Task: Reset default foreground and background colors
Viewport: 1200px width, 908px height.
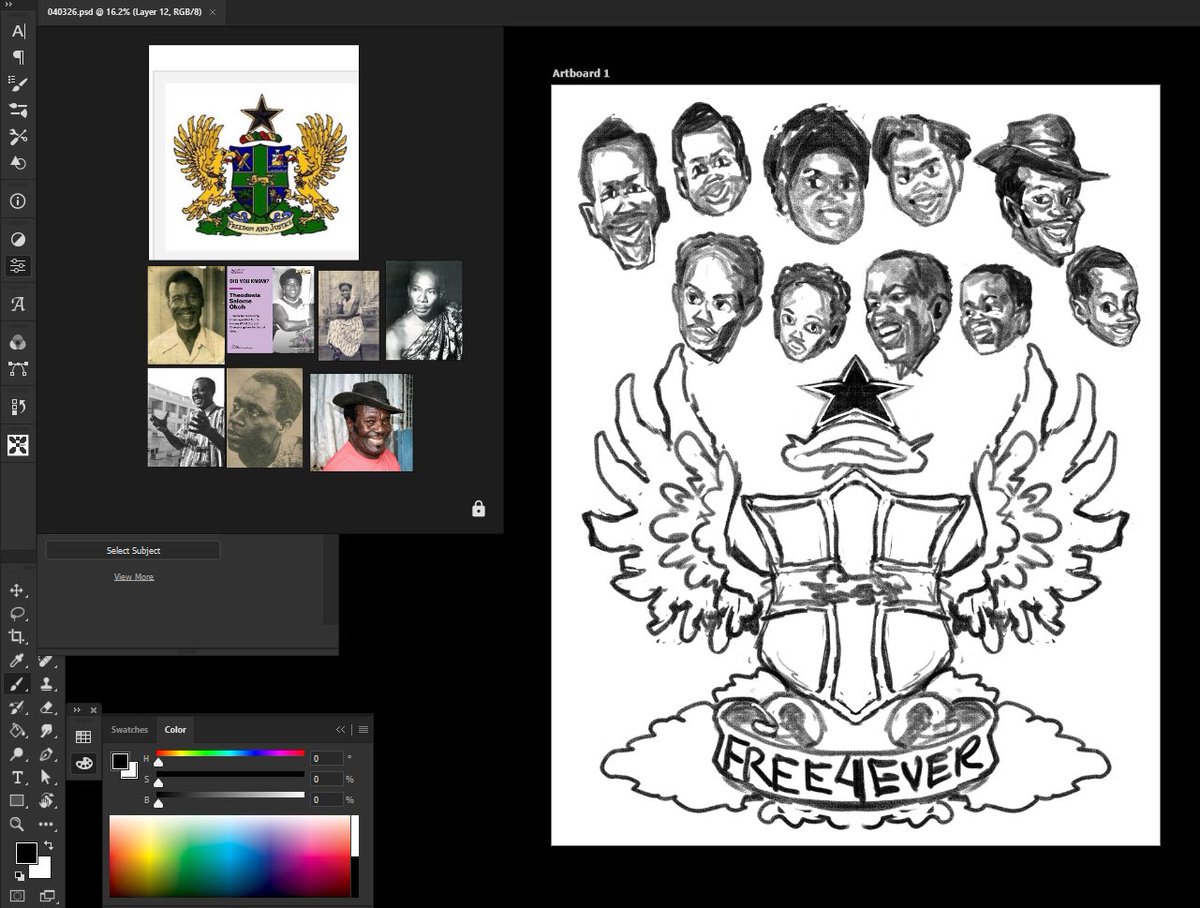Action: 19,877
